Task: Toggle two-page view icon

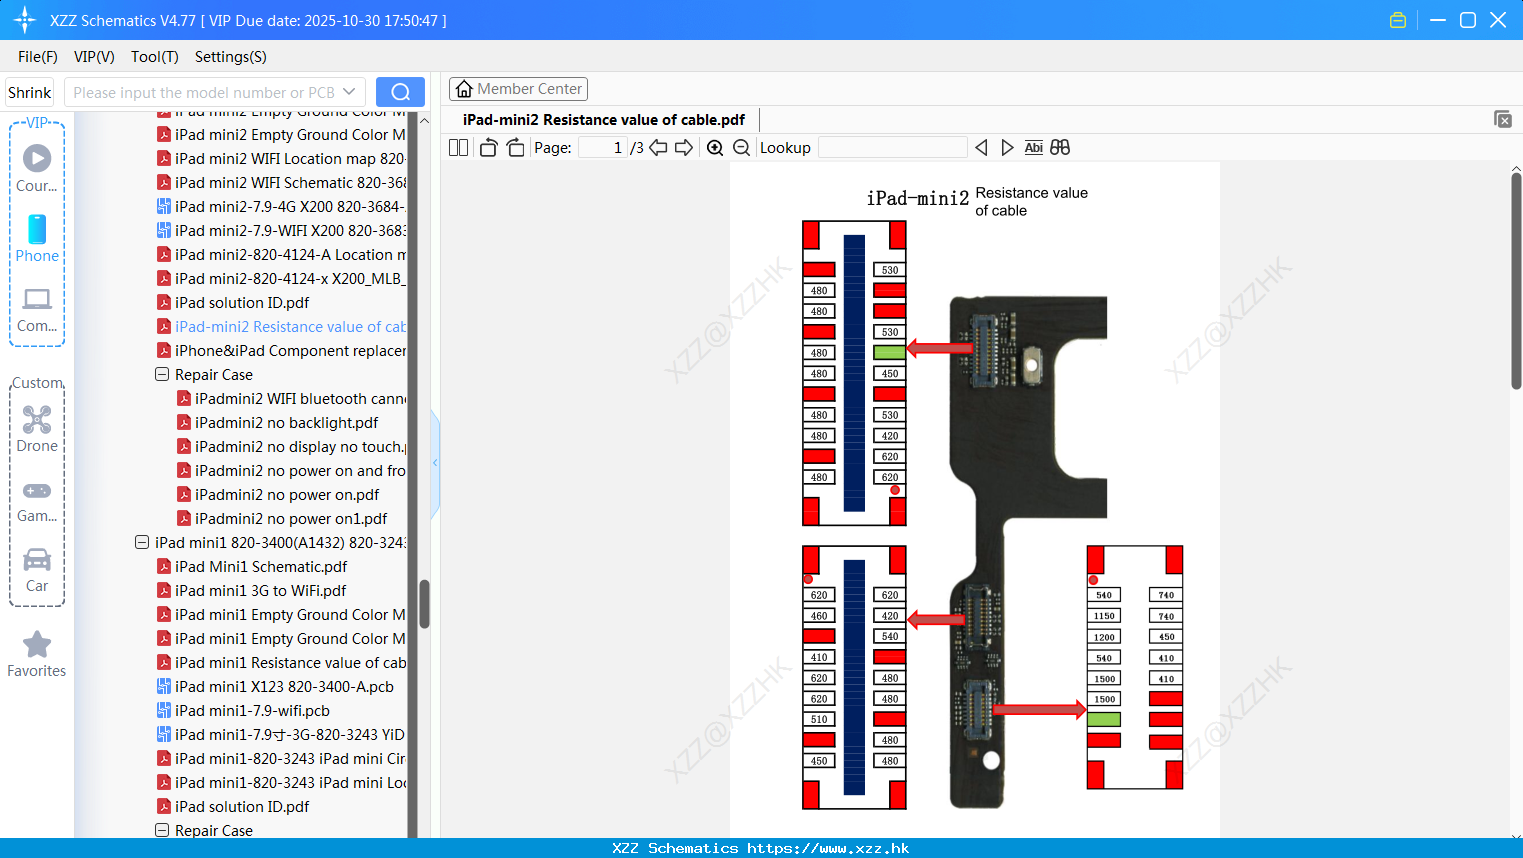Action: 458,147
